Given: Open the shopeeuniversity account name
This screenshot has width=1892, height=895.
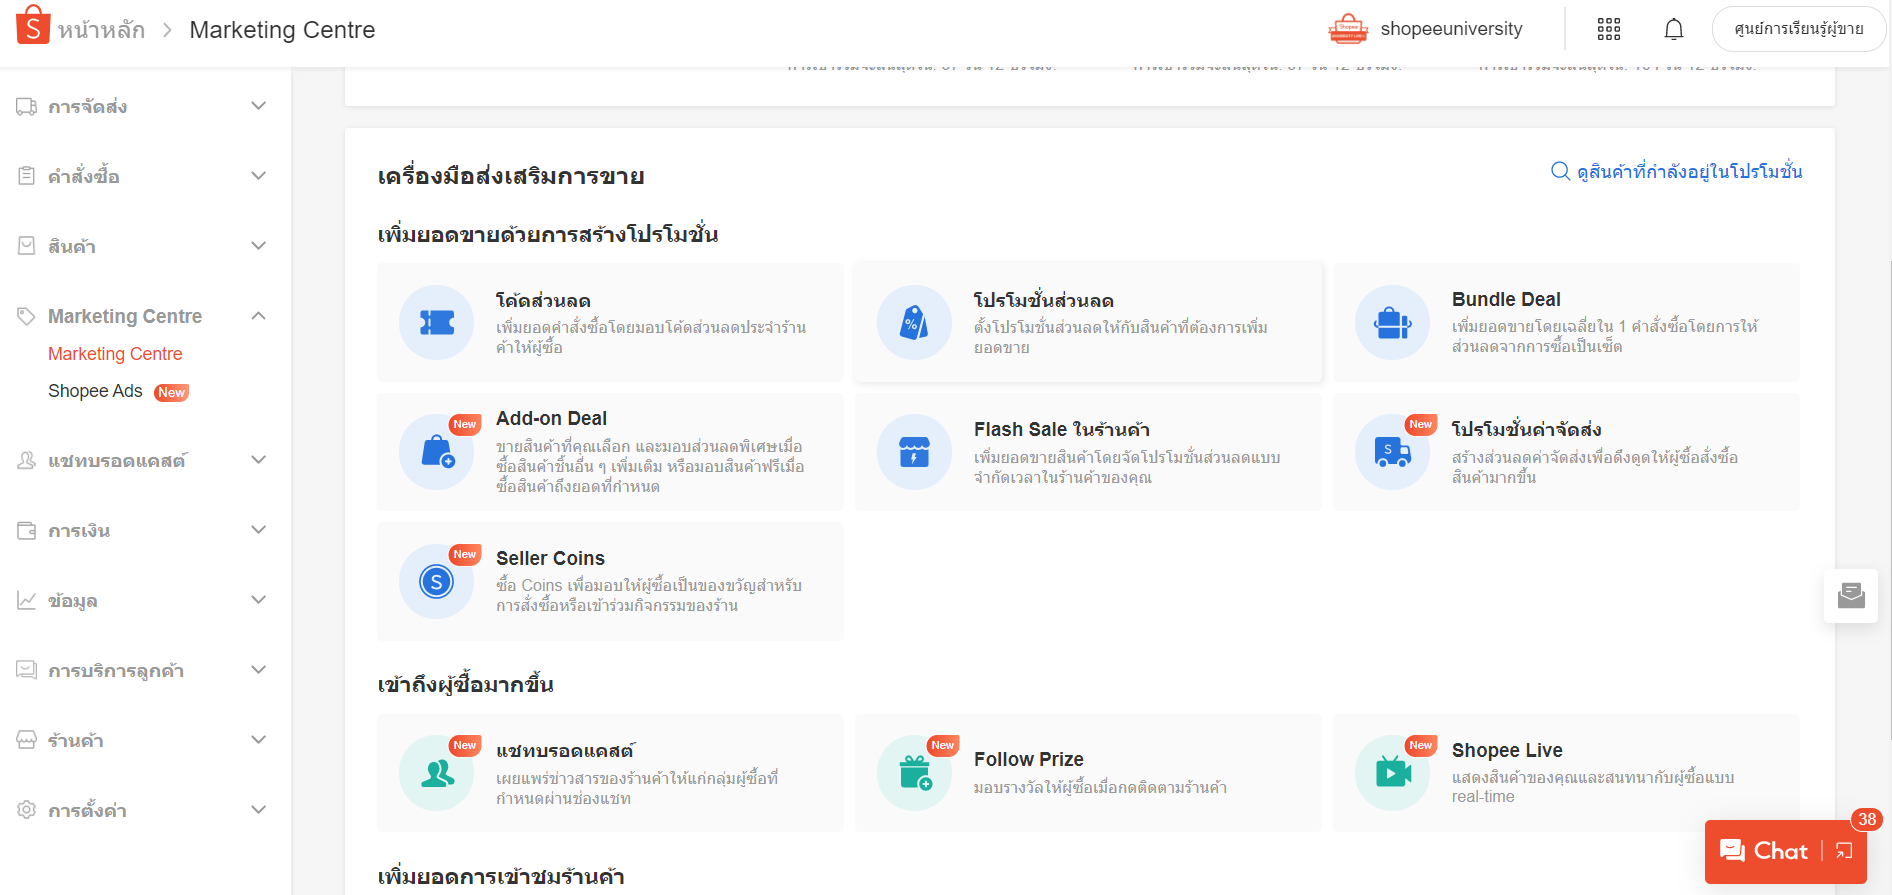Looking at the screenshot, I should 1451,29.
